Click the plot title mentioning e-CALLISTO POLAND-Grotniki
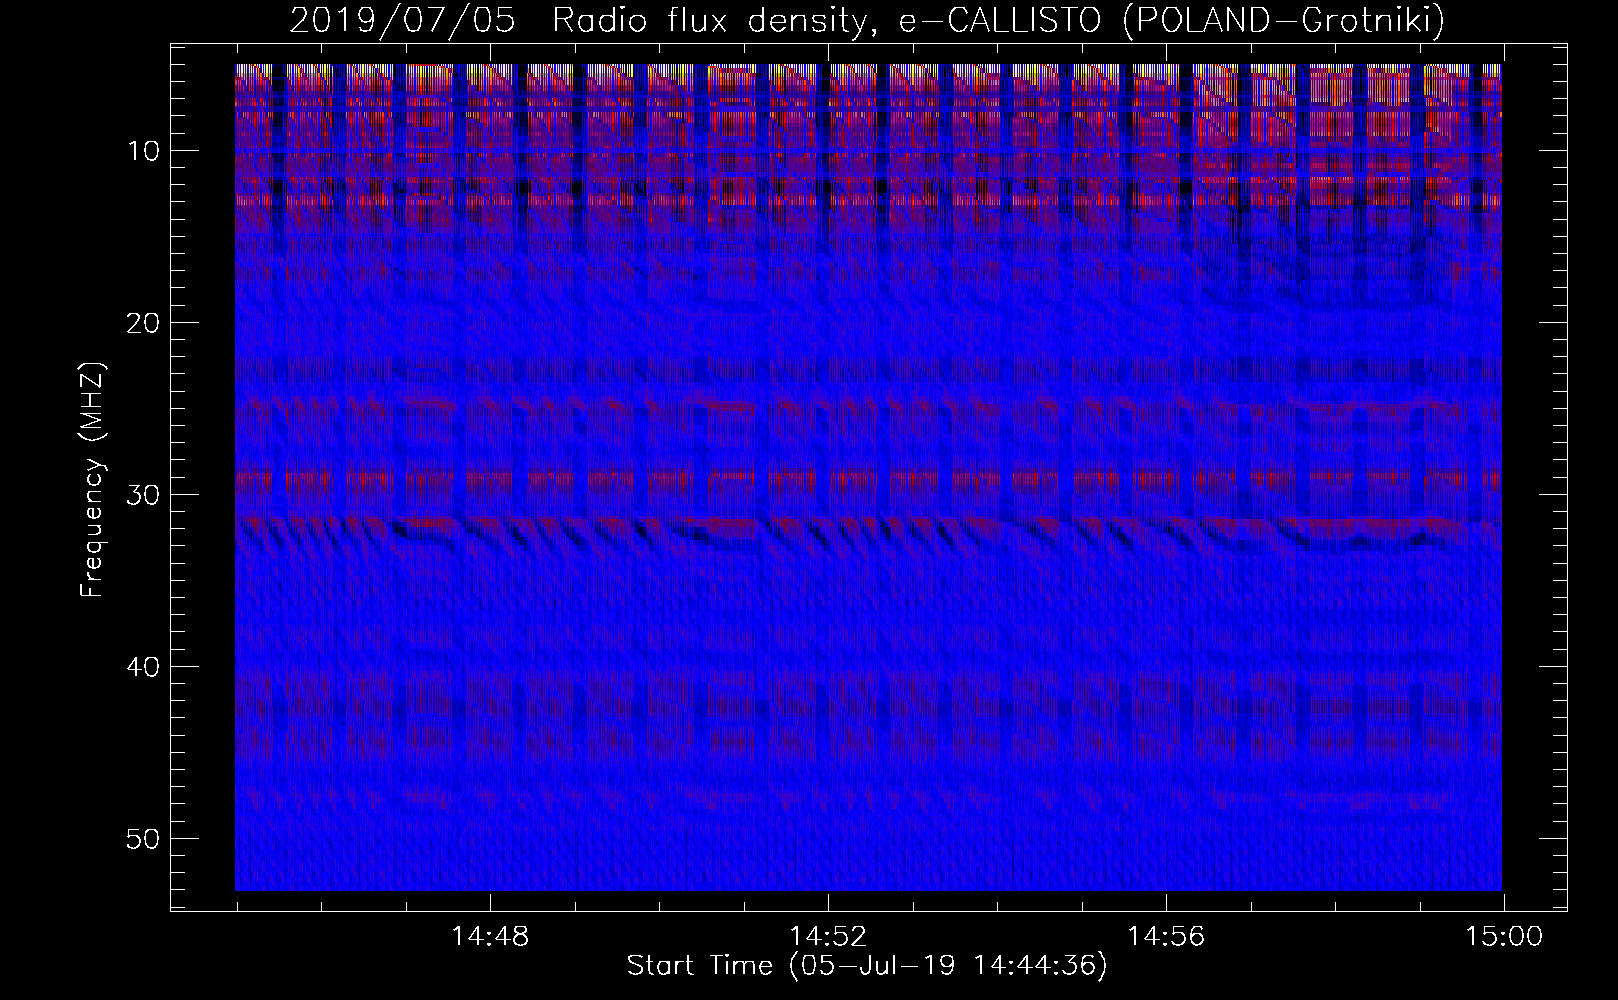 pyautogui.click(x=867, y=20)
